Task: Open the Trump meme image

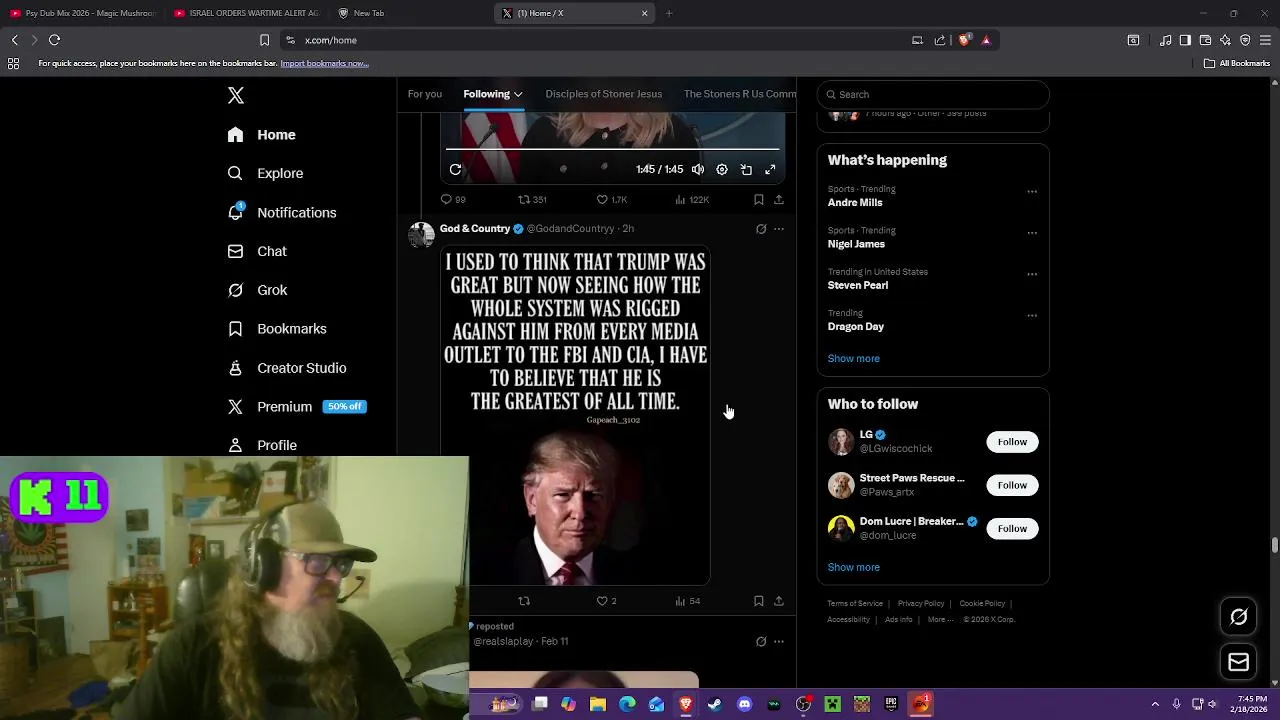Action: 576,415
